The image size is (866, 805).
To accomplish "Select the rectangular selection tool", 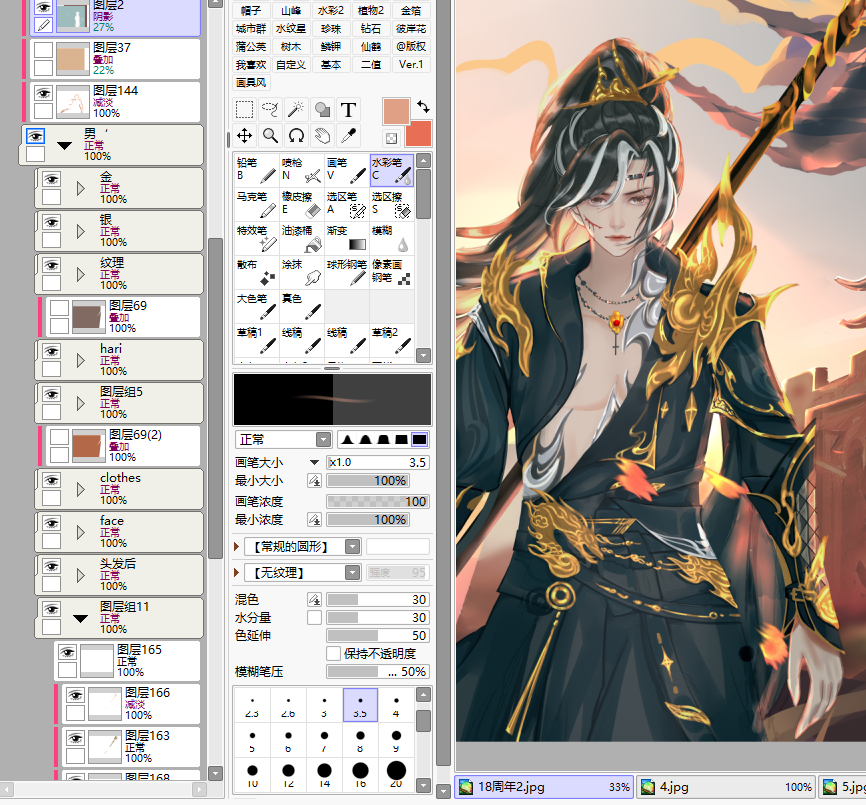I will 245,110.
